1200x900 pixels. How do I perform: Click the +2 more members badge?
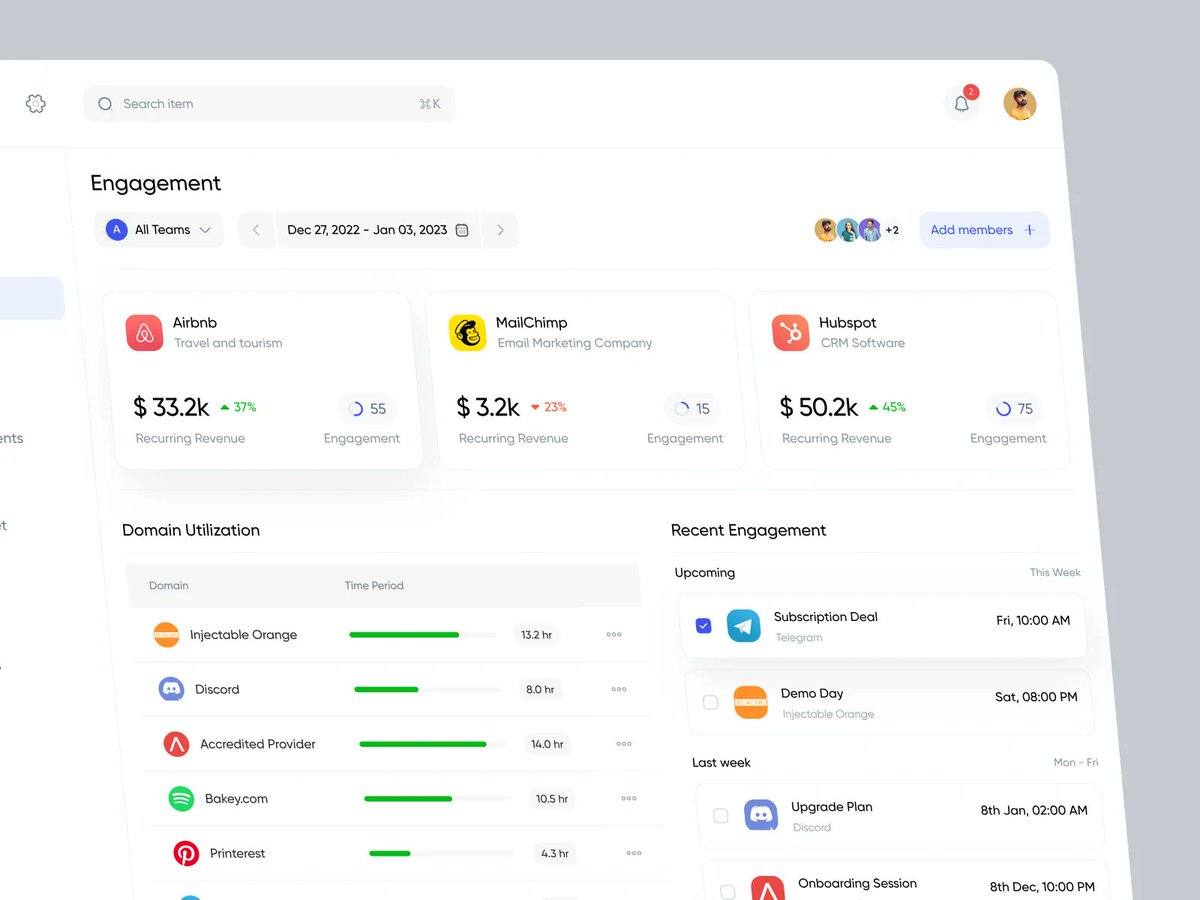pos(892,230)
